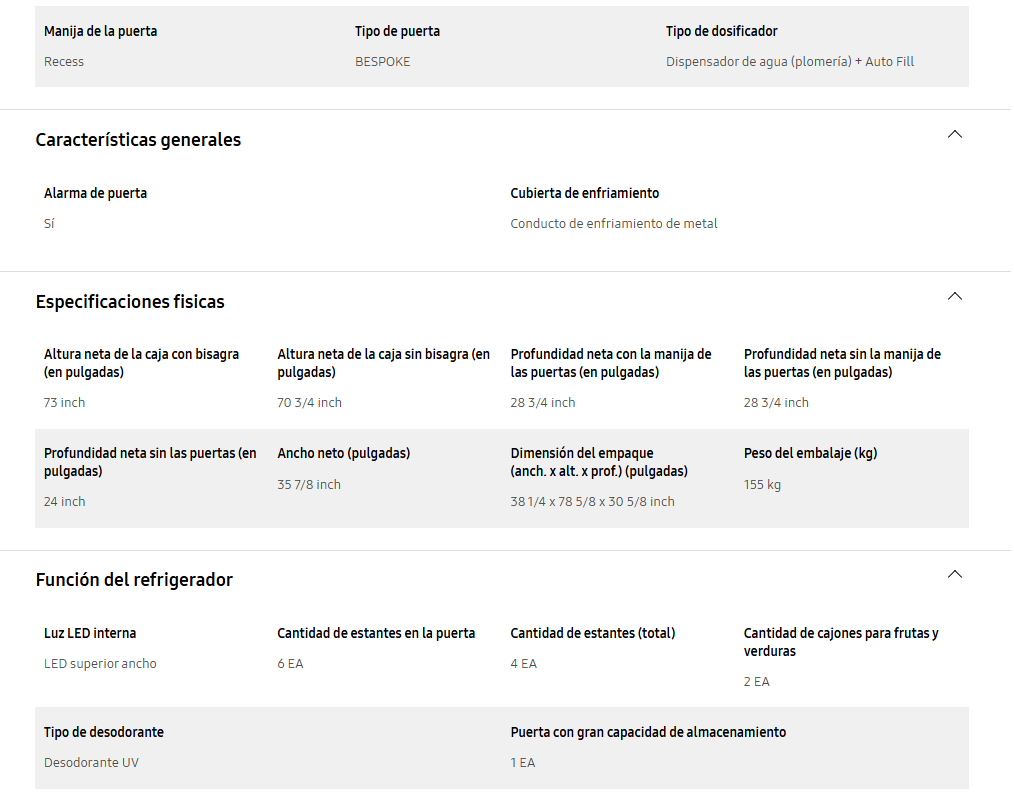Click the Características generales heading
Viewport: 1014px width, 807px height.
(138, 140)
